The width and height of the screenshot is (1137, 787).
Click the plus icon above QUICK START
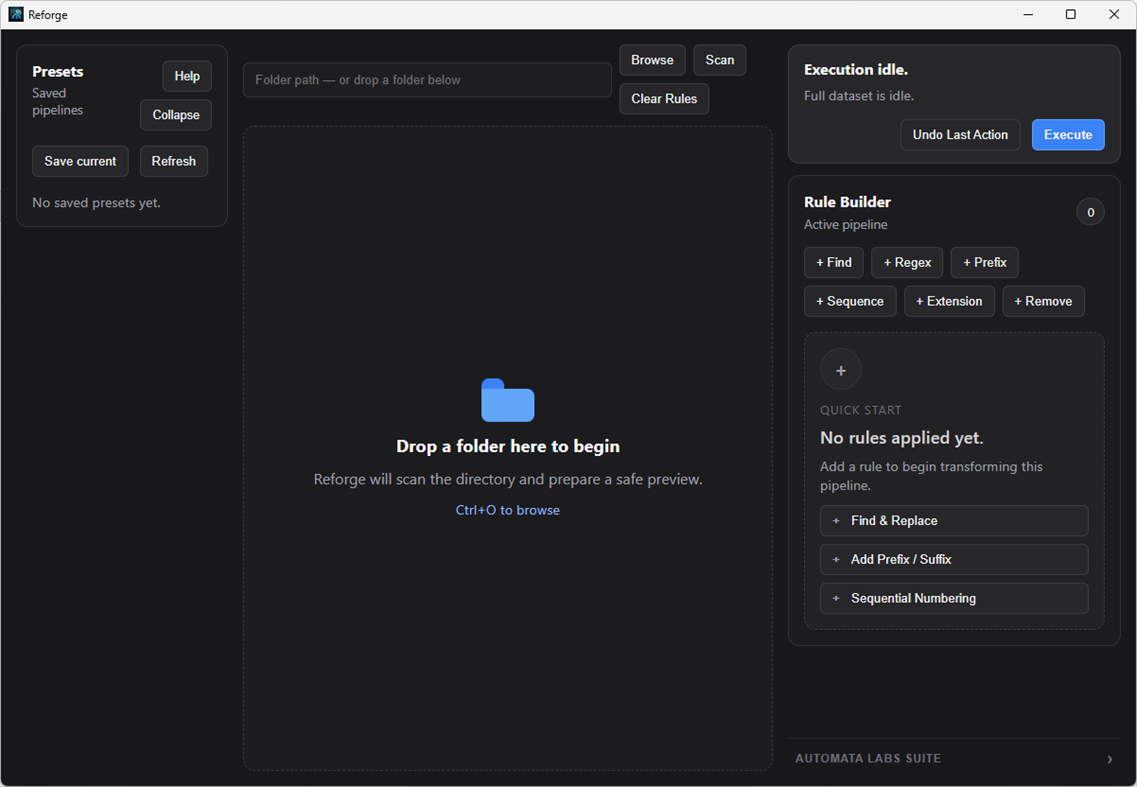(840, 369)
